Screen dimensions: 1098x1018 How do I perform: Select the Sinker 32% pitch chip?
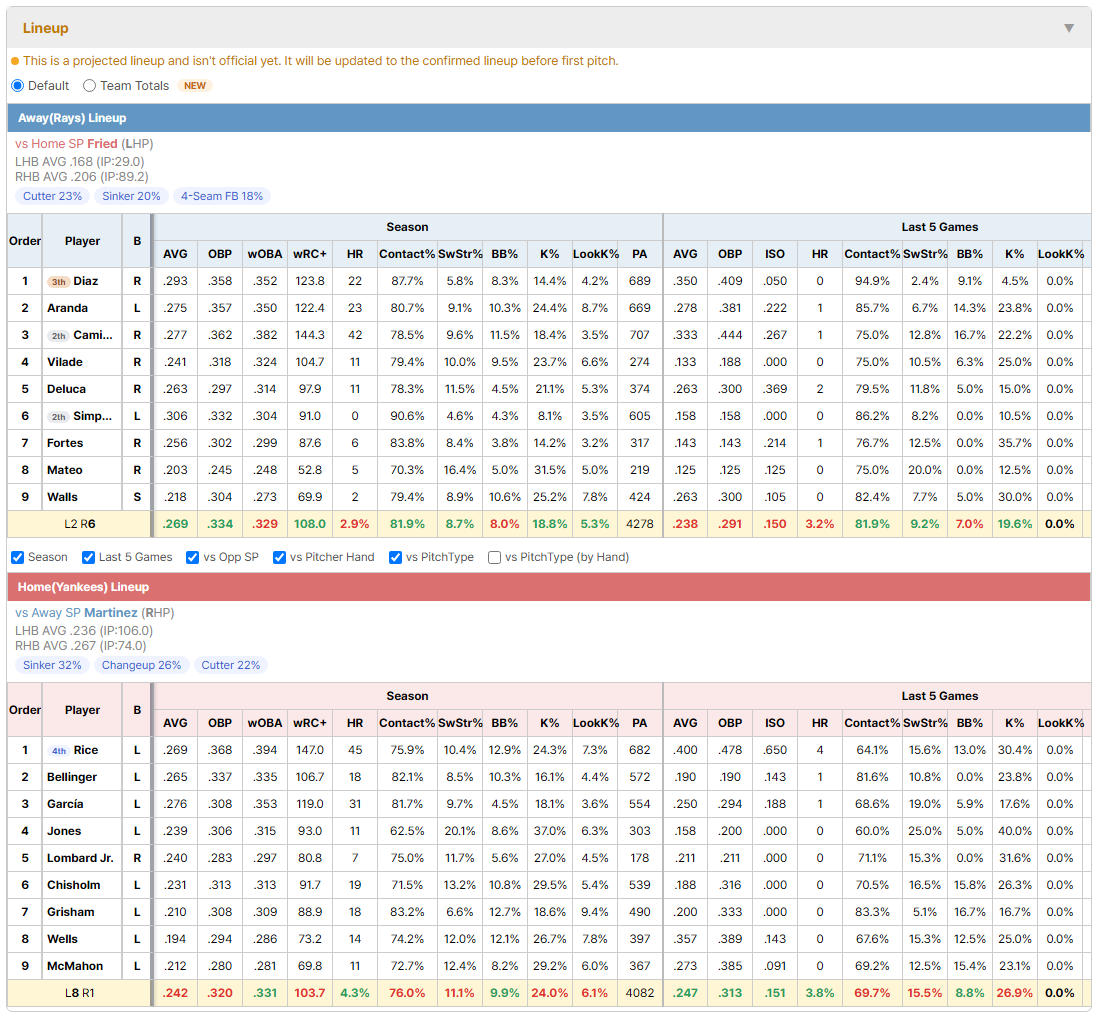point(53,665)
